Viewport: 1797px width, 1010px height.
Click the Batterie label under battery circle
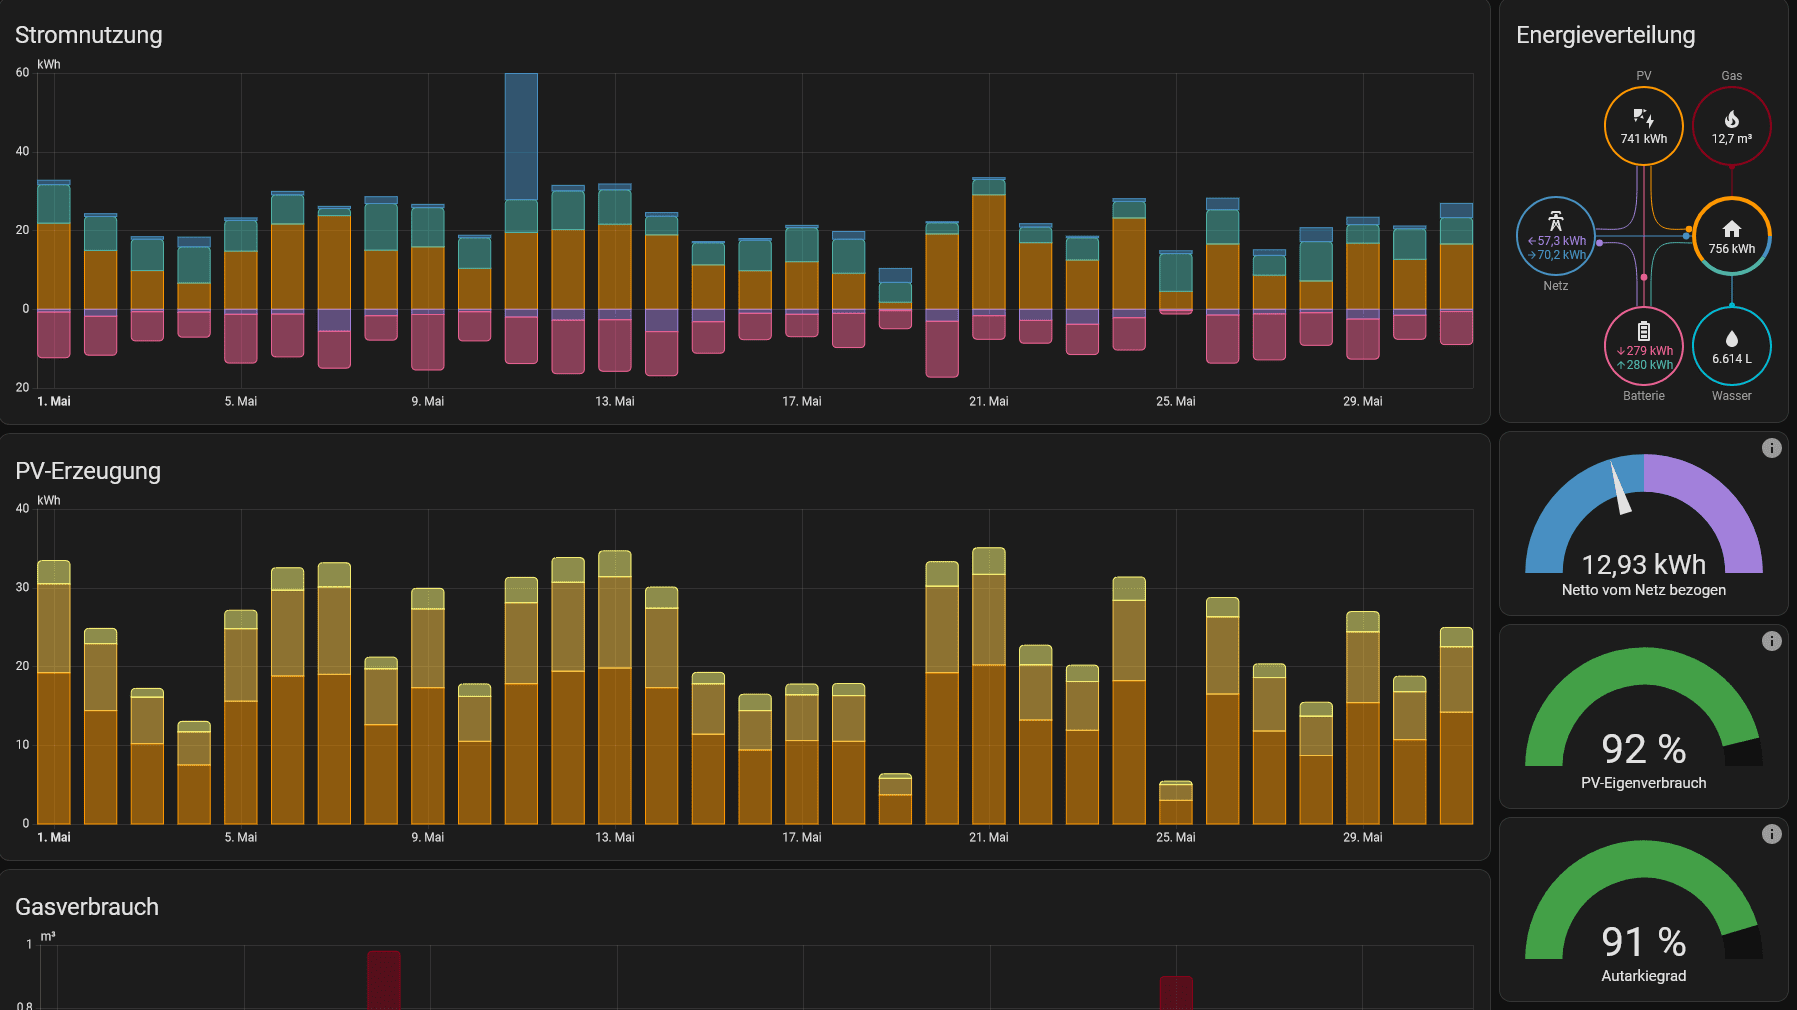point(1644,396)
